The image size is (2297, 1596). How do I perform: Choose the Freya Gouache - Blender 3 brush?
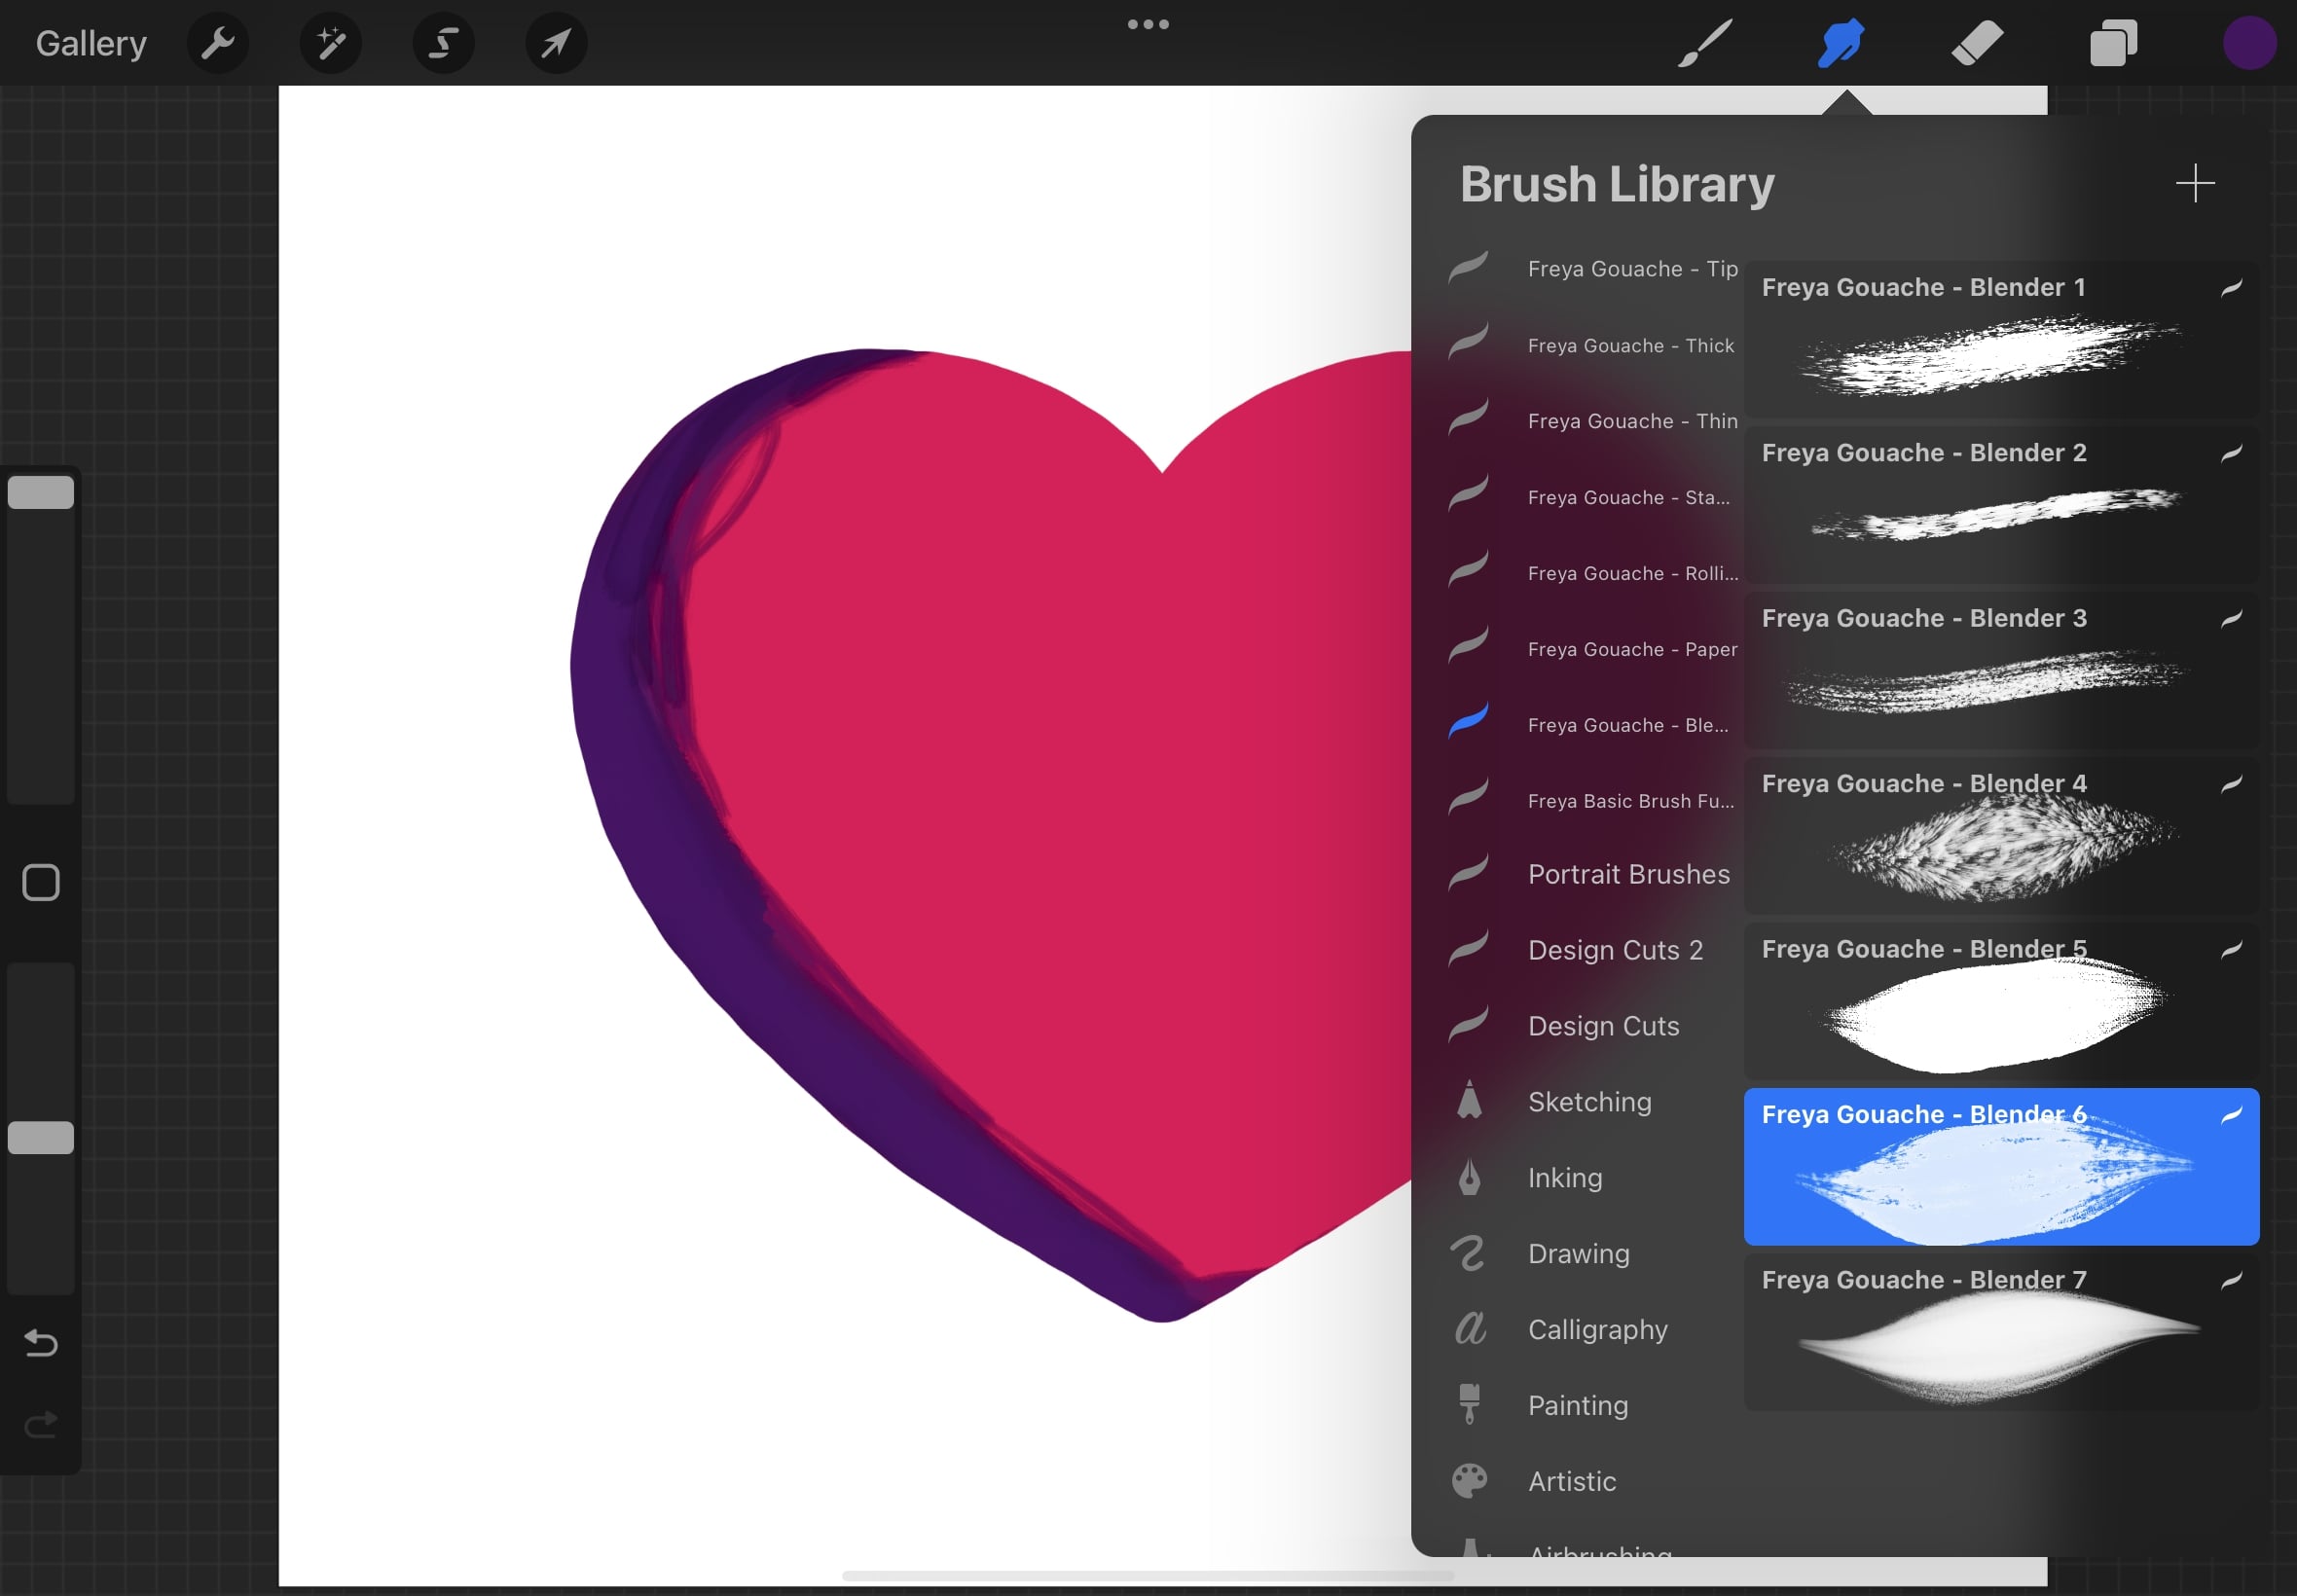(2000, 670)
